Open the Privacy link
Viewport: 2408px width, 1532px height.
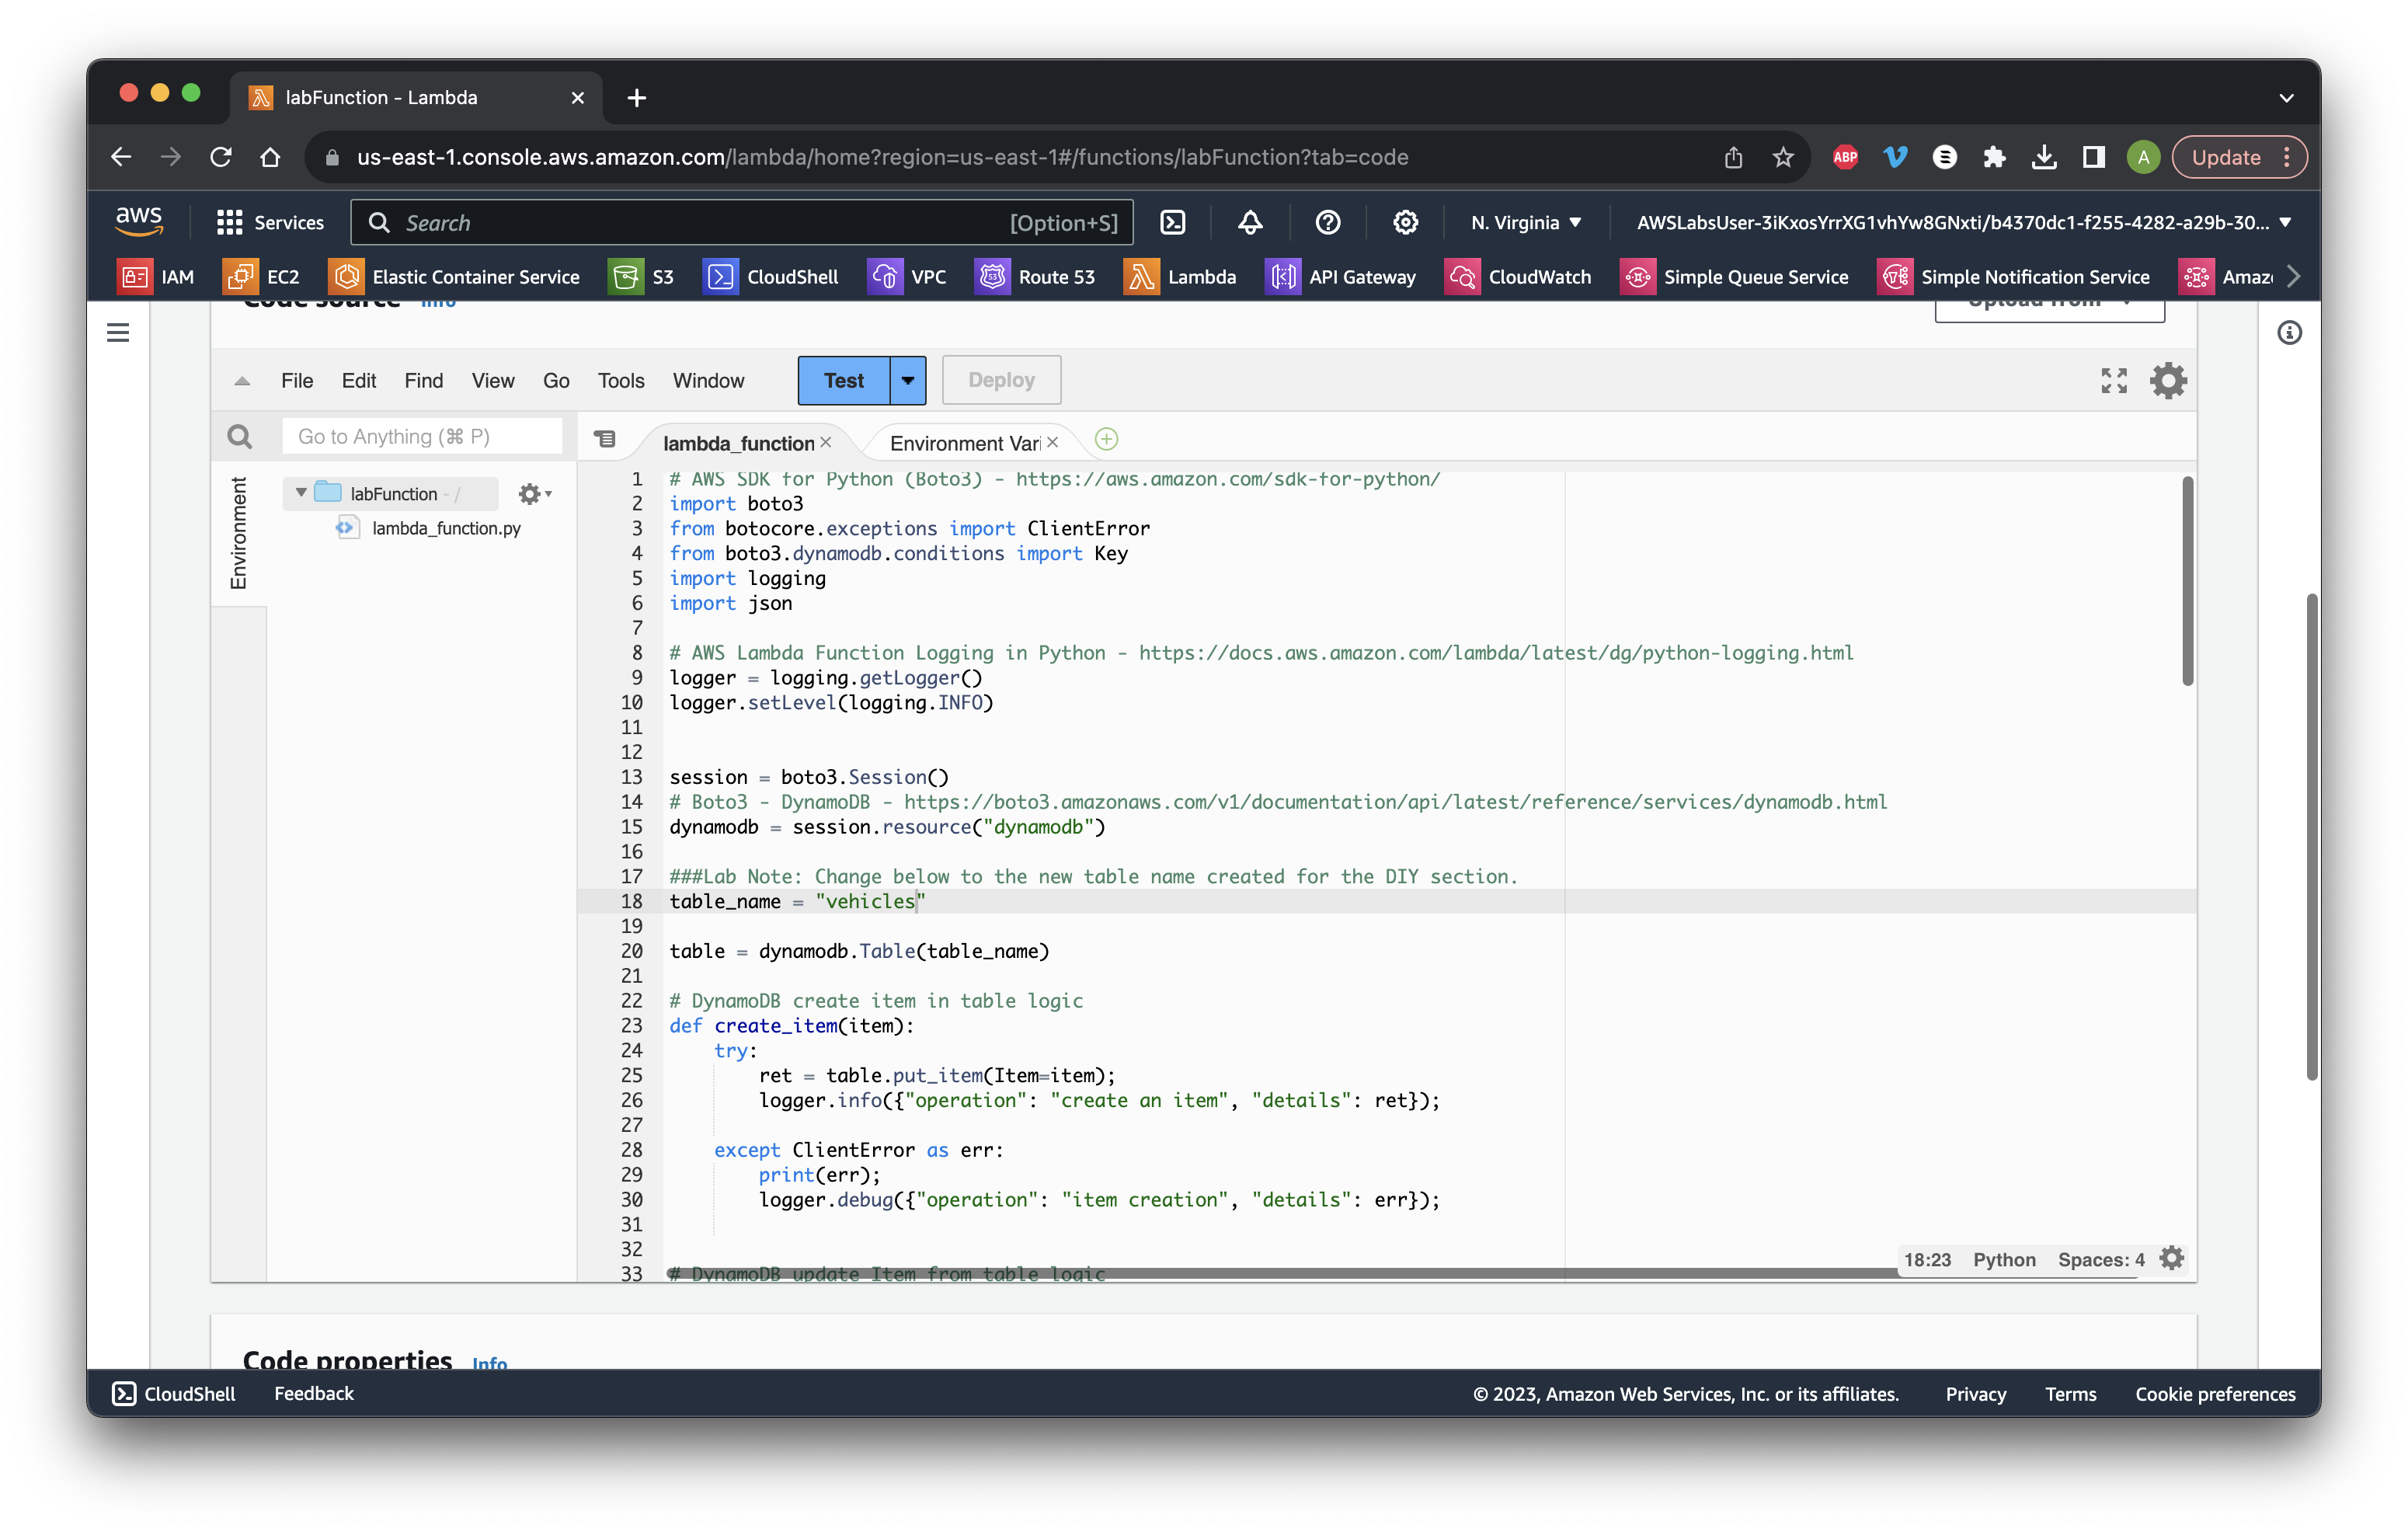[1975, 1394]
